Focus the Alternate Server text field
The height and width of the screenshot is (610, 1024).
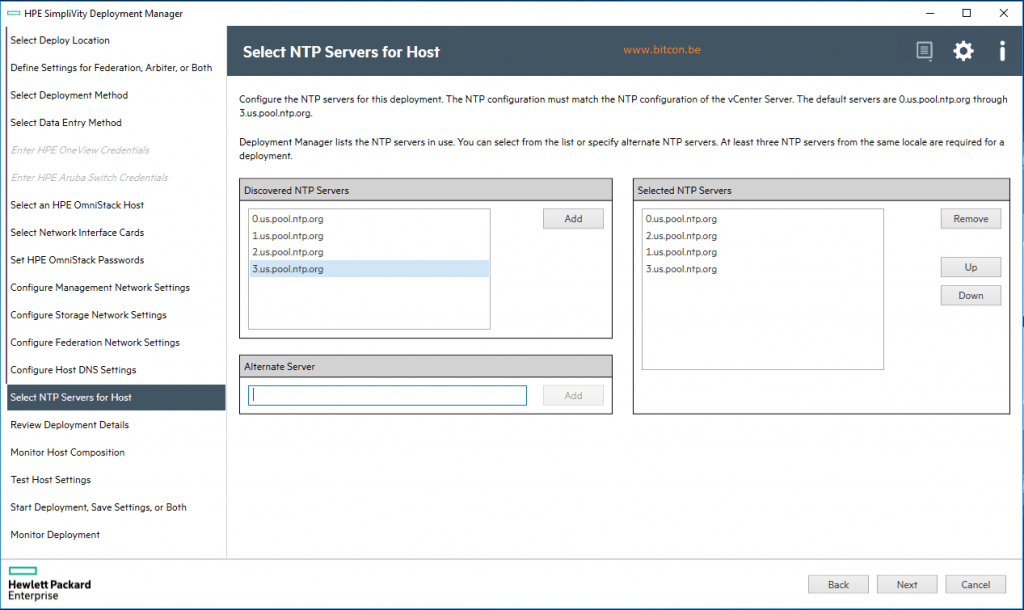(387, 396)
